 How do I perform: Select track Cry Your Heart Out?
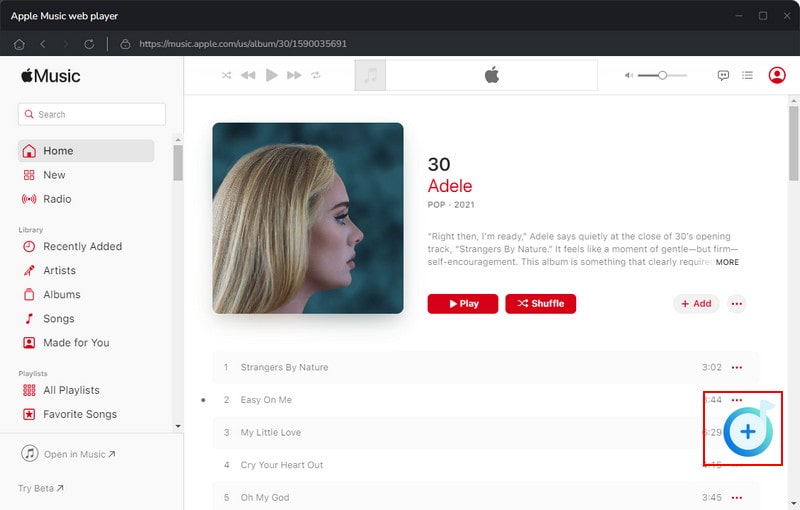pos(486,465)
